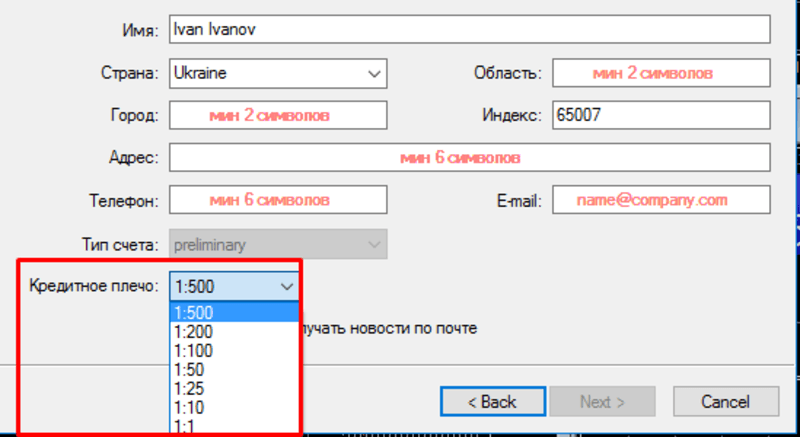The height and width of the screenshot is (437, 800).
Task: Click the E-mail input field
Action: (661, 200)
